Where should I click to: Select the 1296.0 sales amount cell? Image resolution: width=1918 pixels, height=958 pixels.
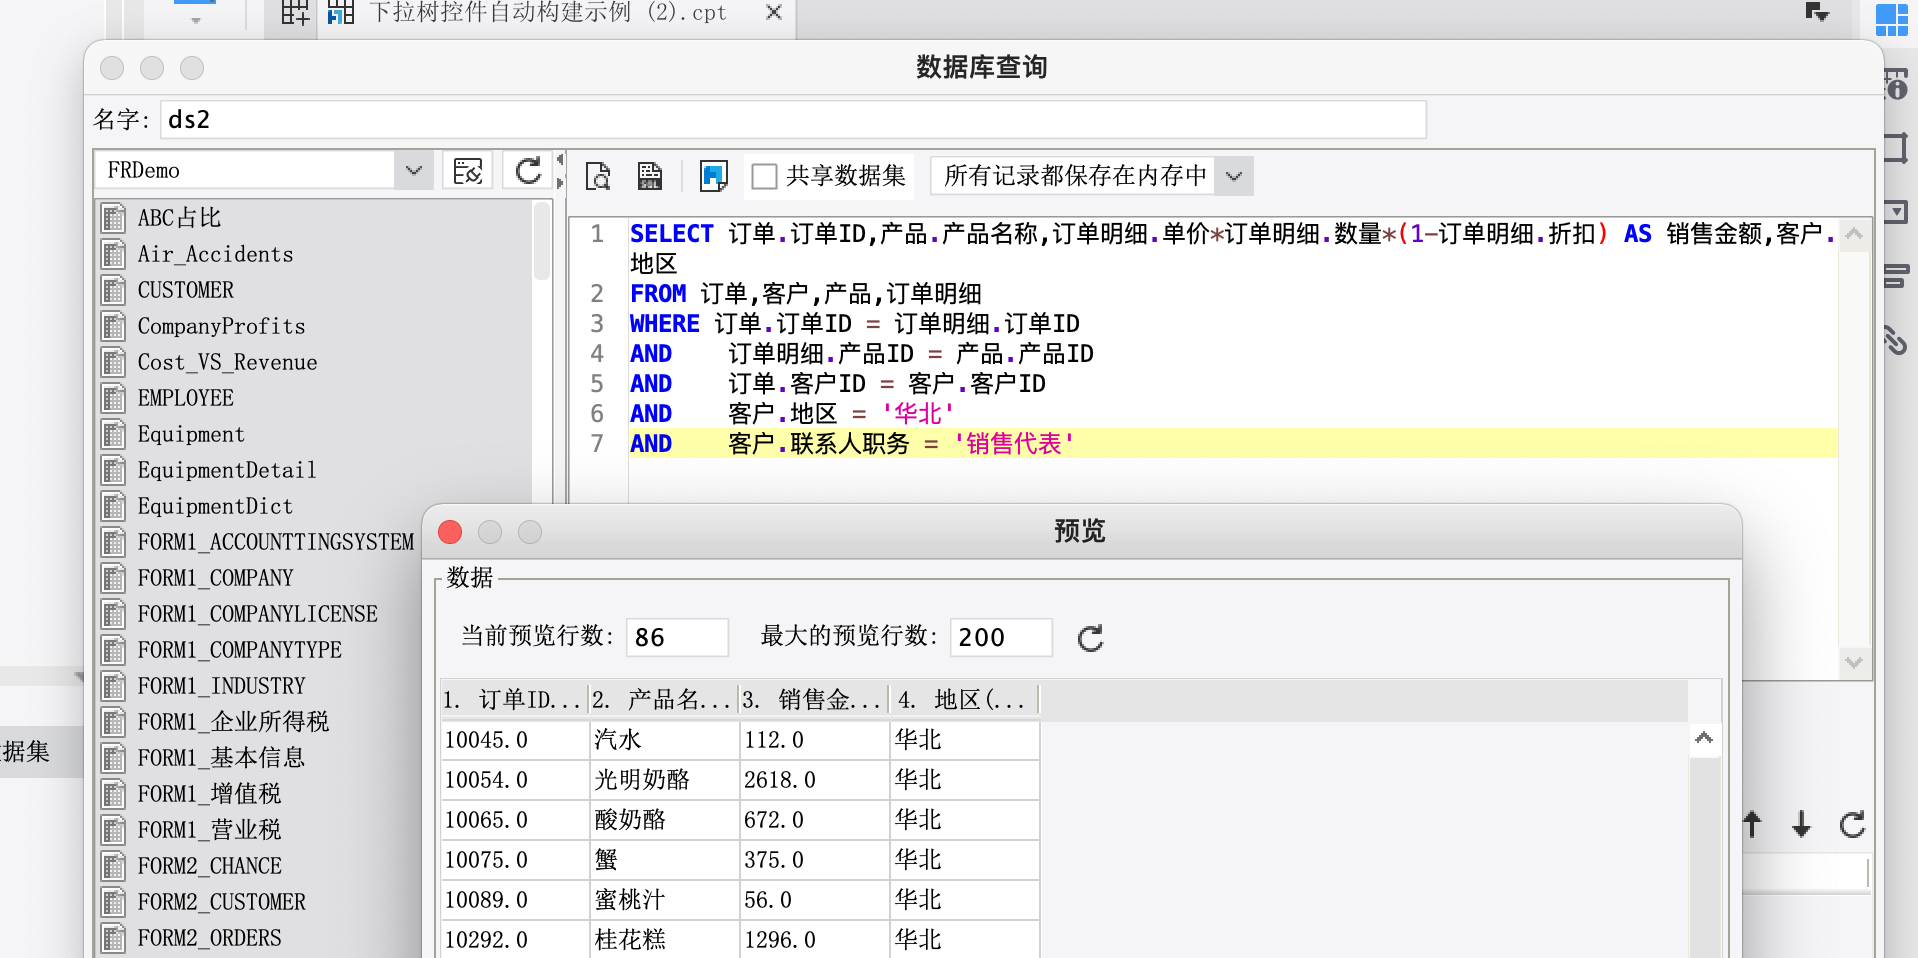(815, 940)
